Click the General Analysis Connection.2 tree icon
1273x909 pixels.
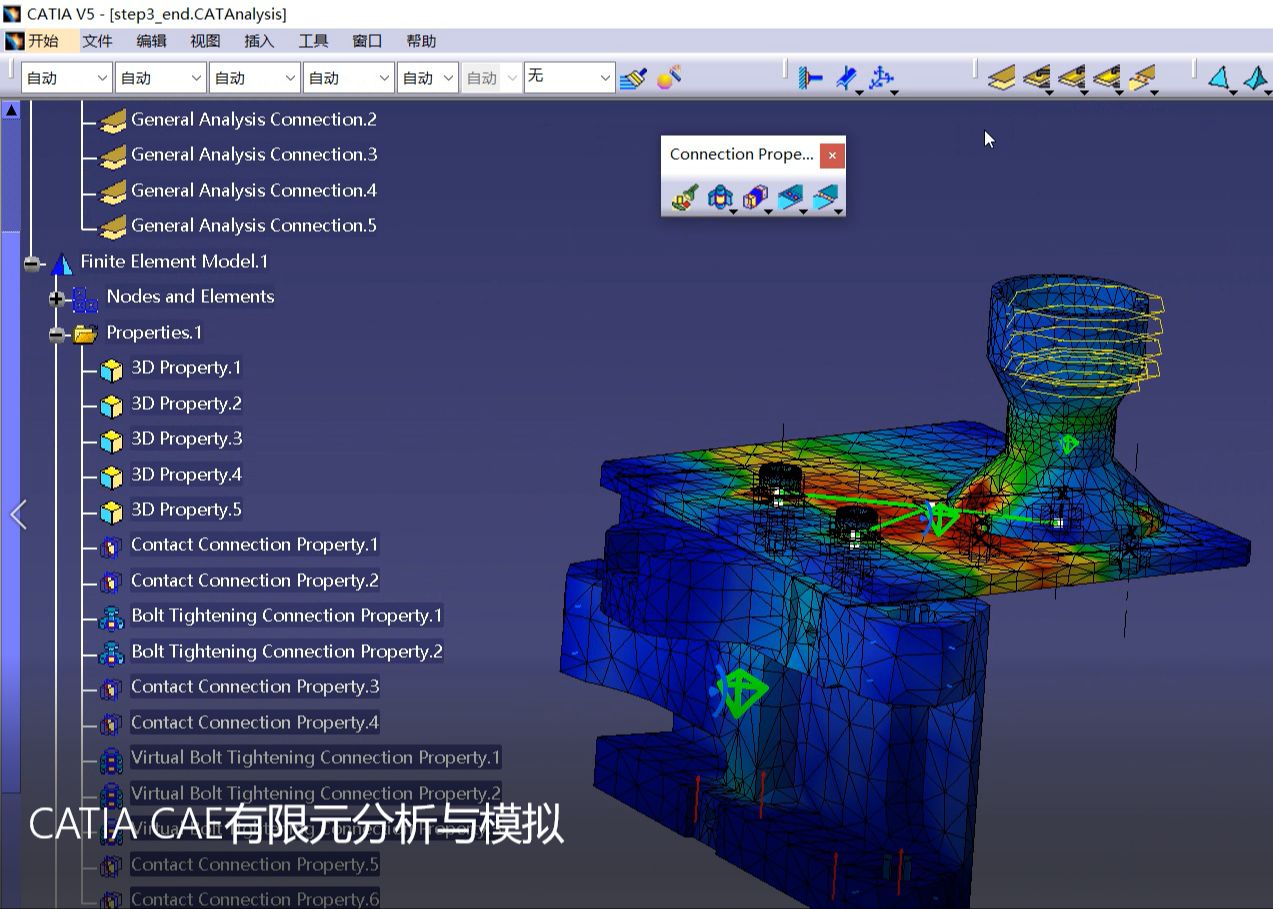[114, 121]
